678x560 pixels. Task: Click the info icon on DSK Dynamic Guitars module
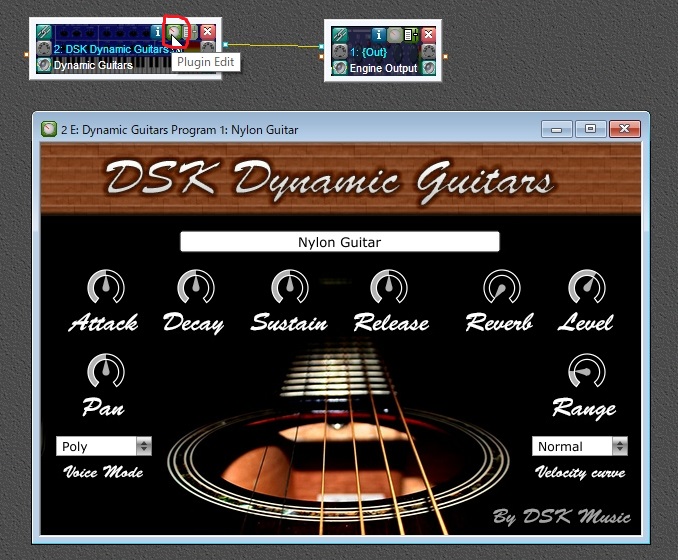tap(158, 32)
